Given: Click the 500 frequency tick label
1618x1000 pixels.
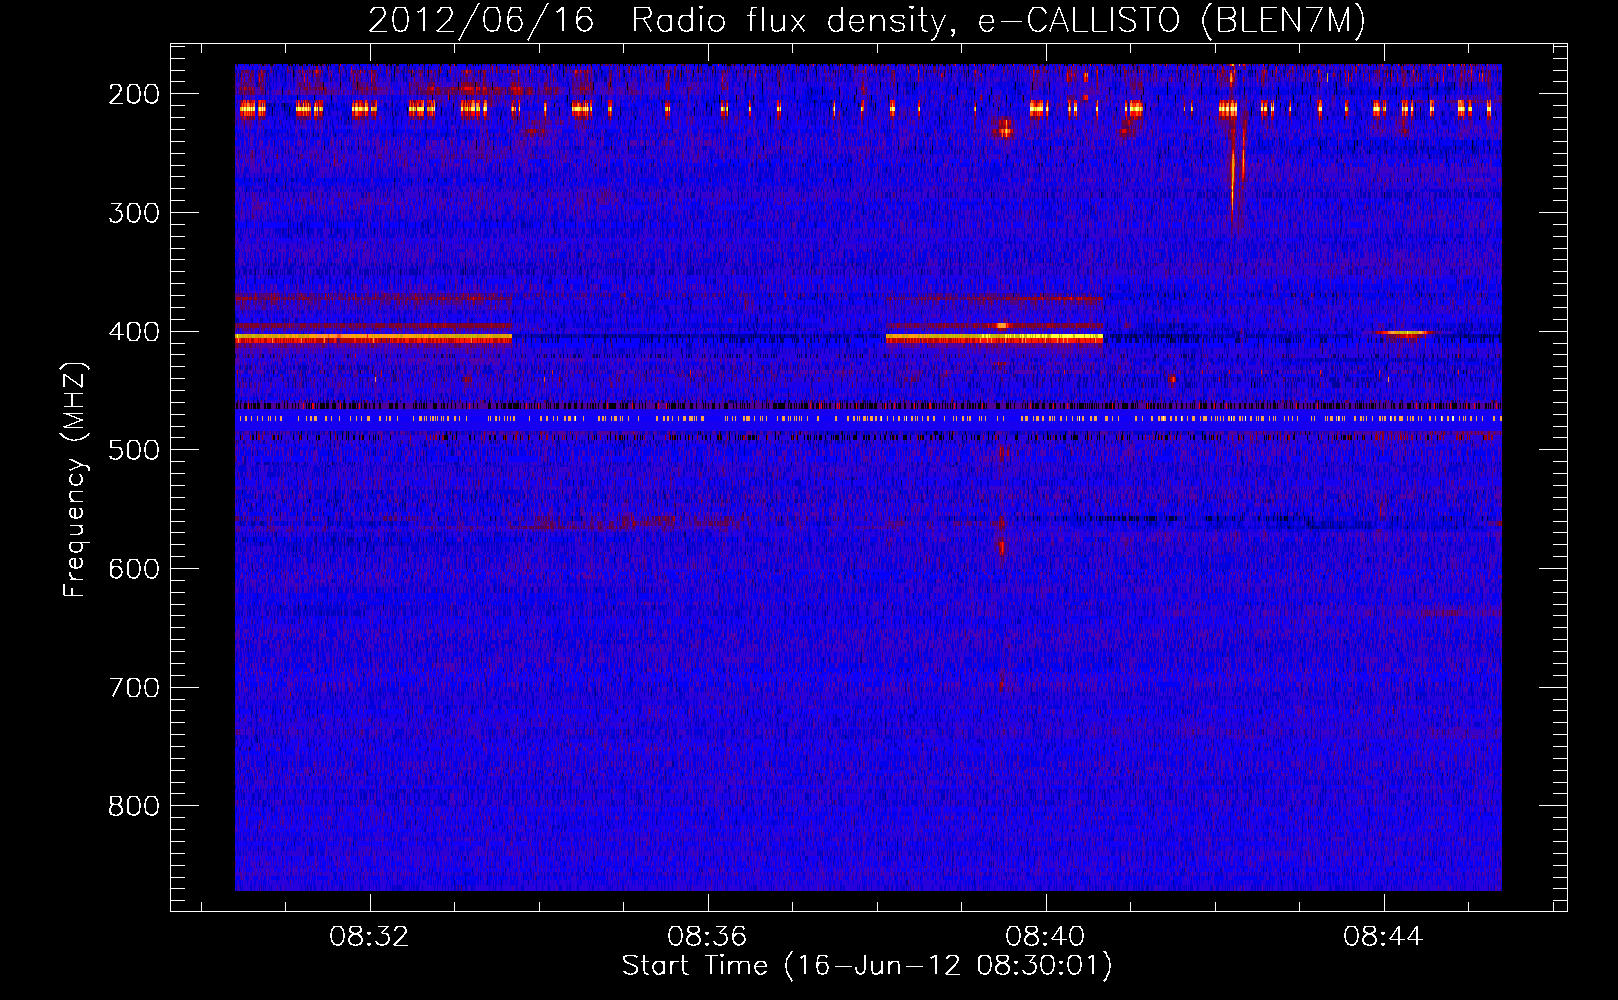Looking at the screenshot, I should pos(133,450).
